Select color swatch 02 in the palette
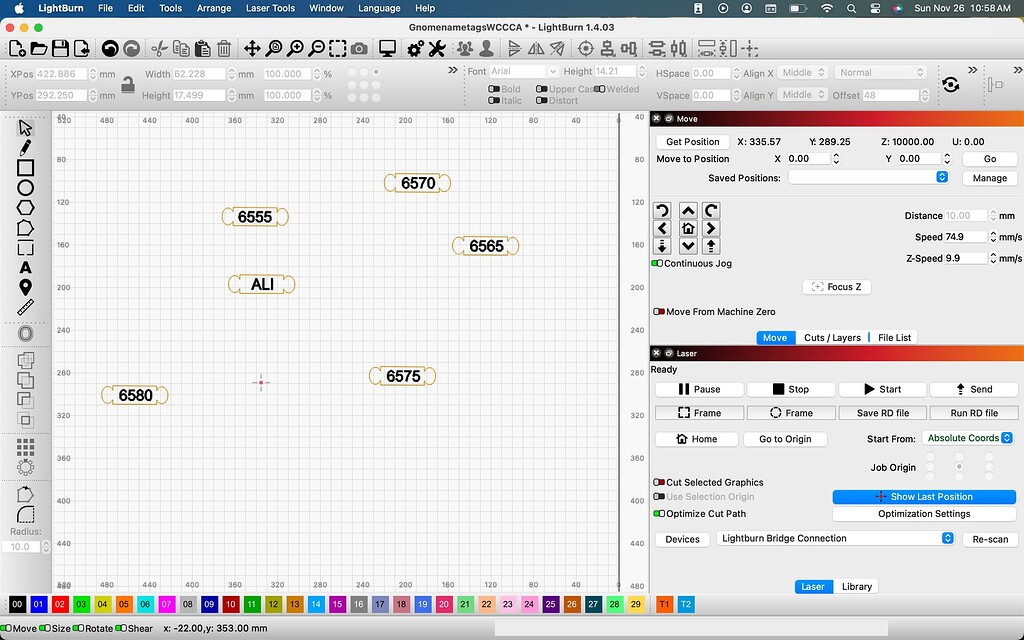The height and width of the screenshot is (640, 1024). 61,604
